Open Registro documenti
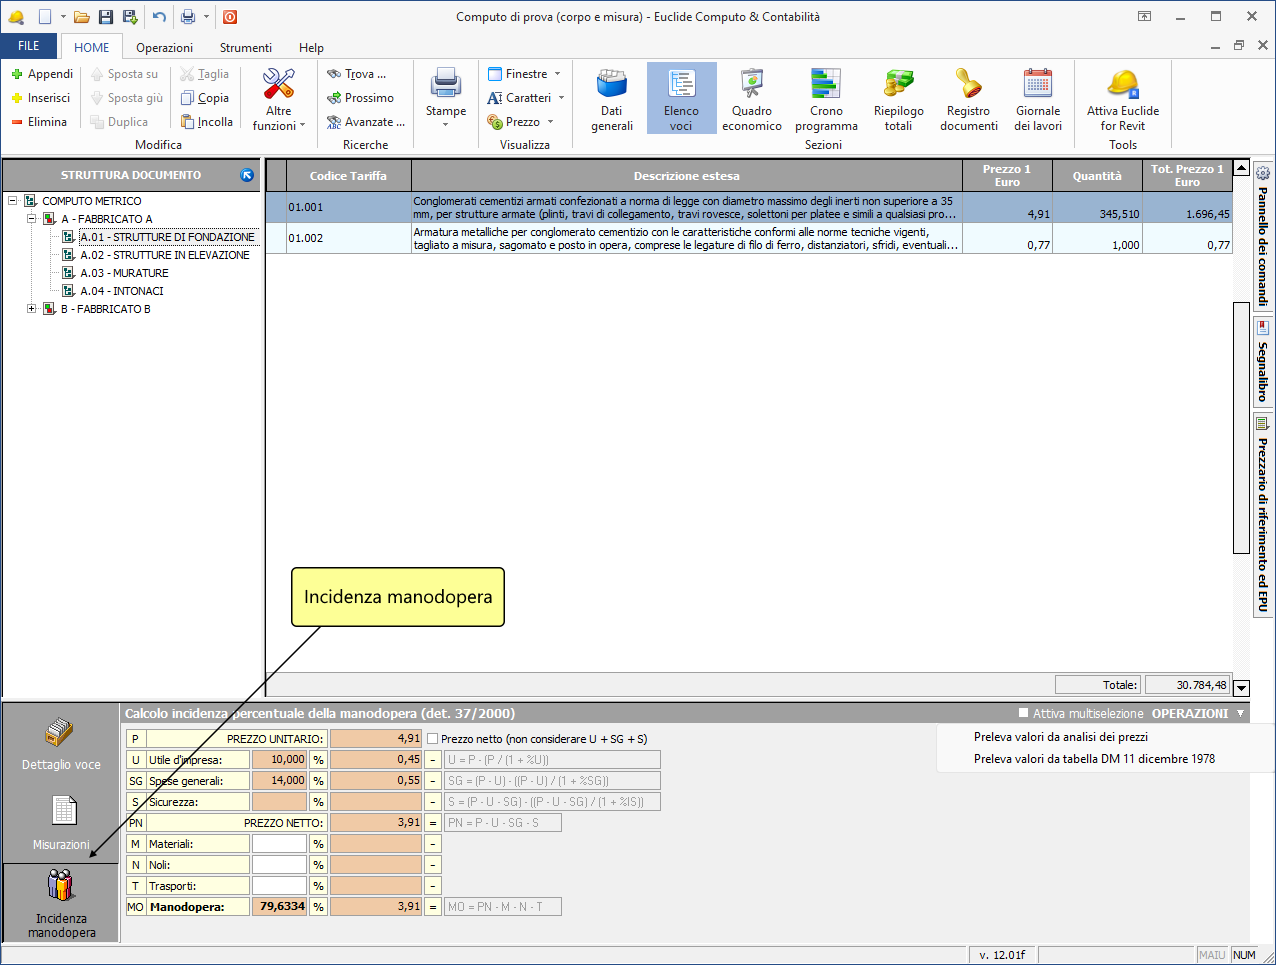 click(968, 99)
